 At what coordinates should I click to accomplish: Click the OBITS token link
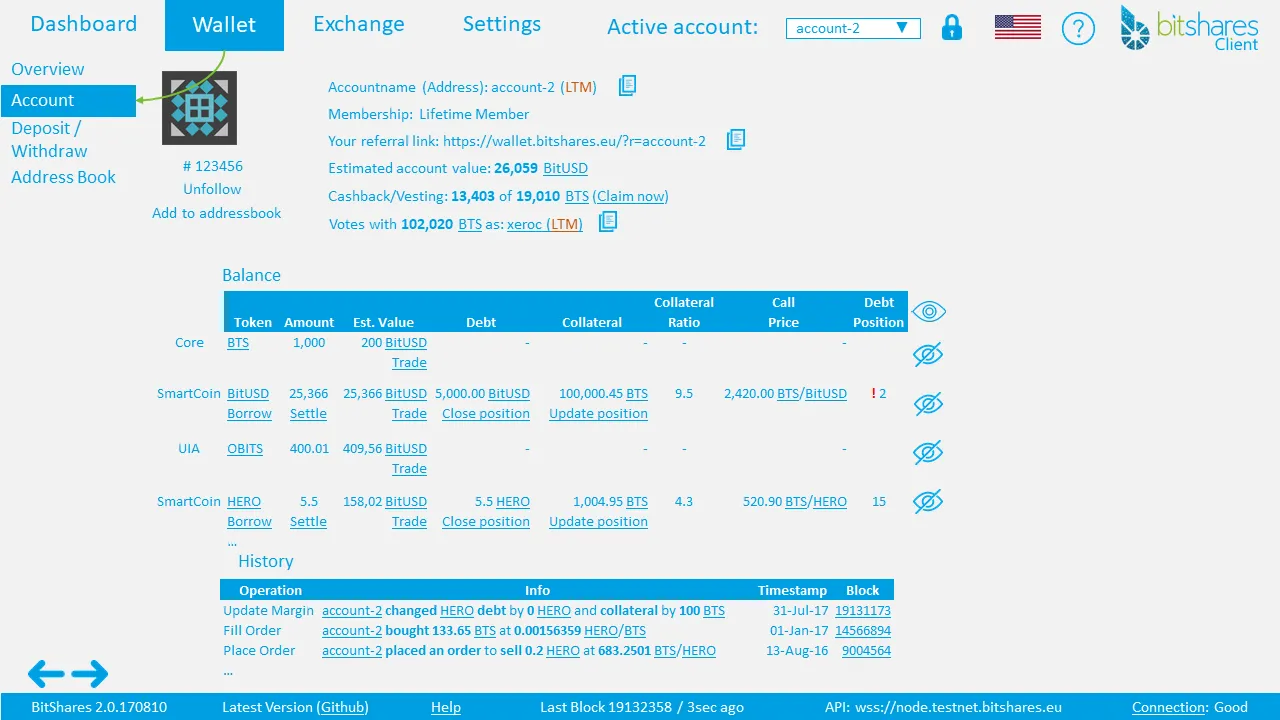[245, 448]
